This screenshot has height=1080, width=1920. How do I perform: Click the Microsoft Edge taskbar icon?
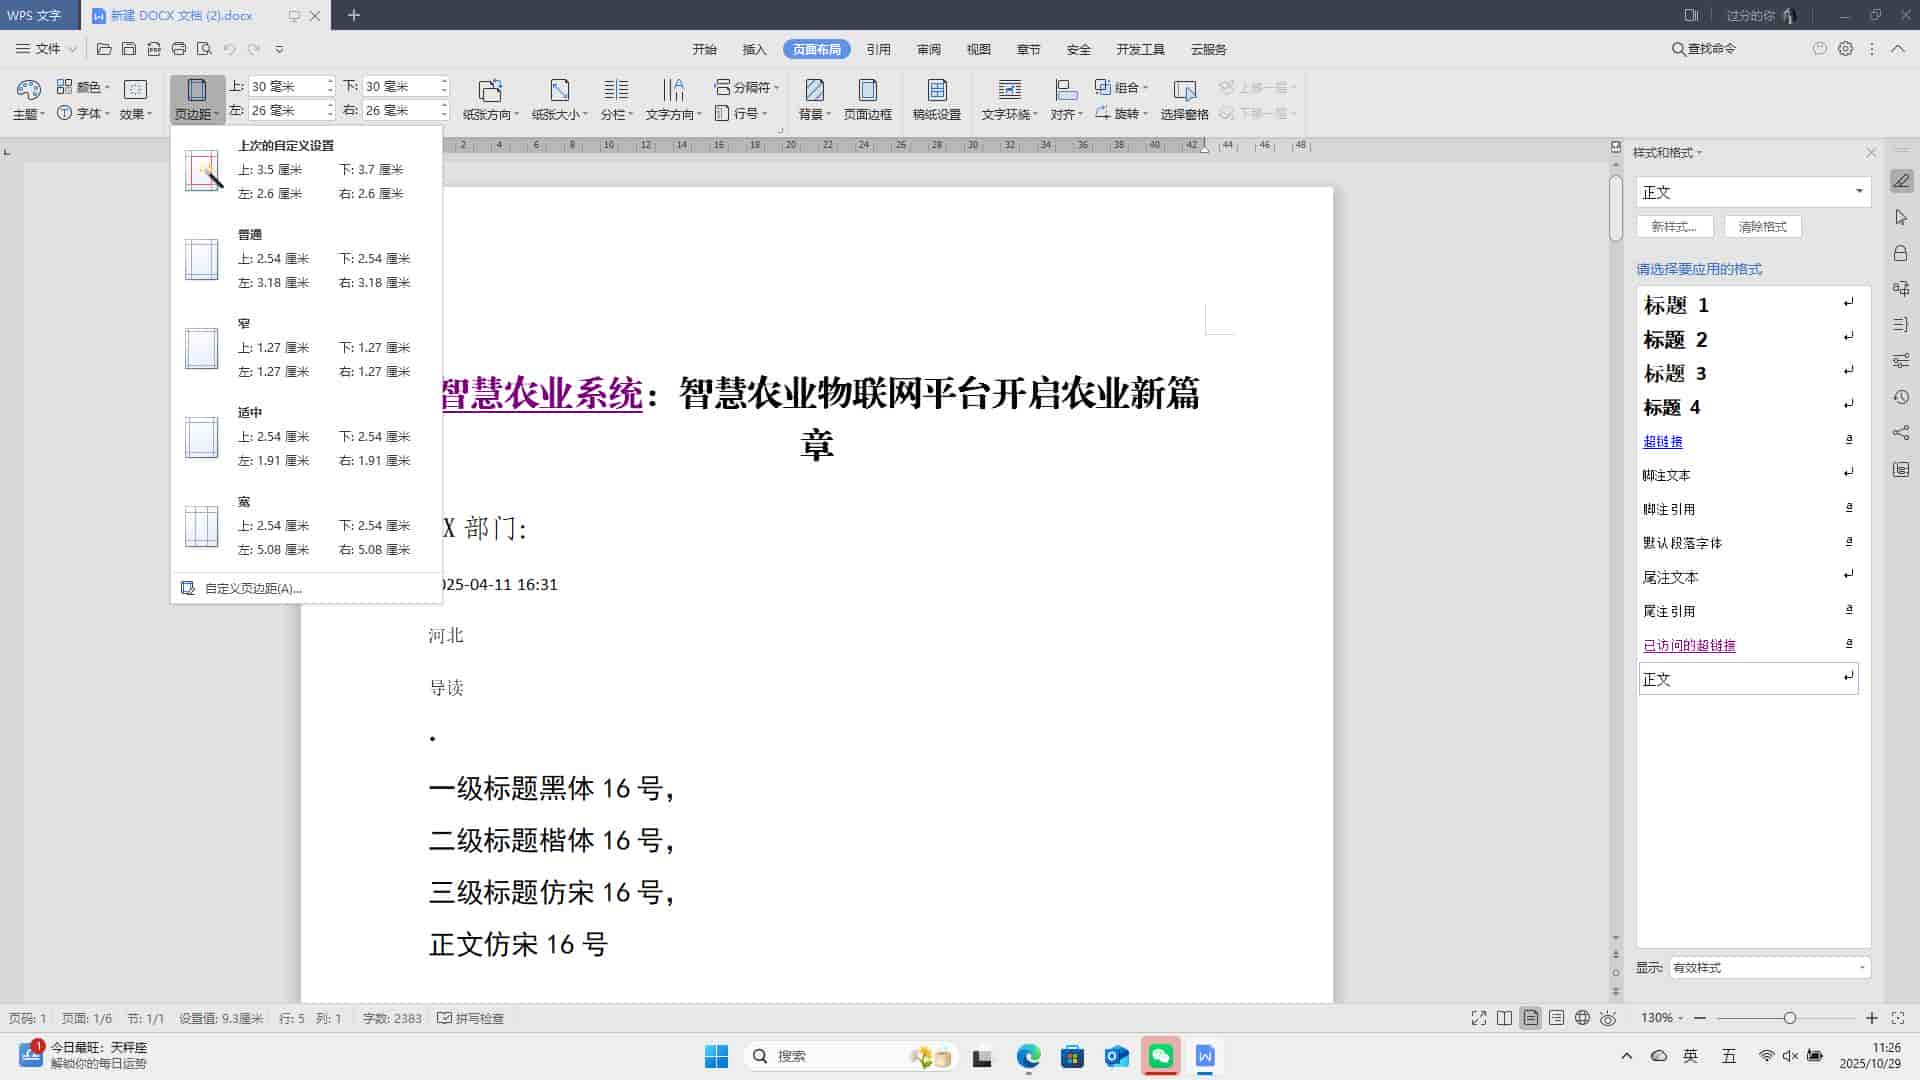pos(1028,1056)
